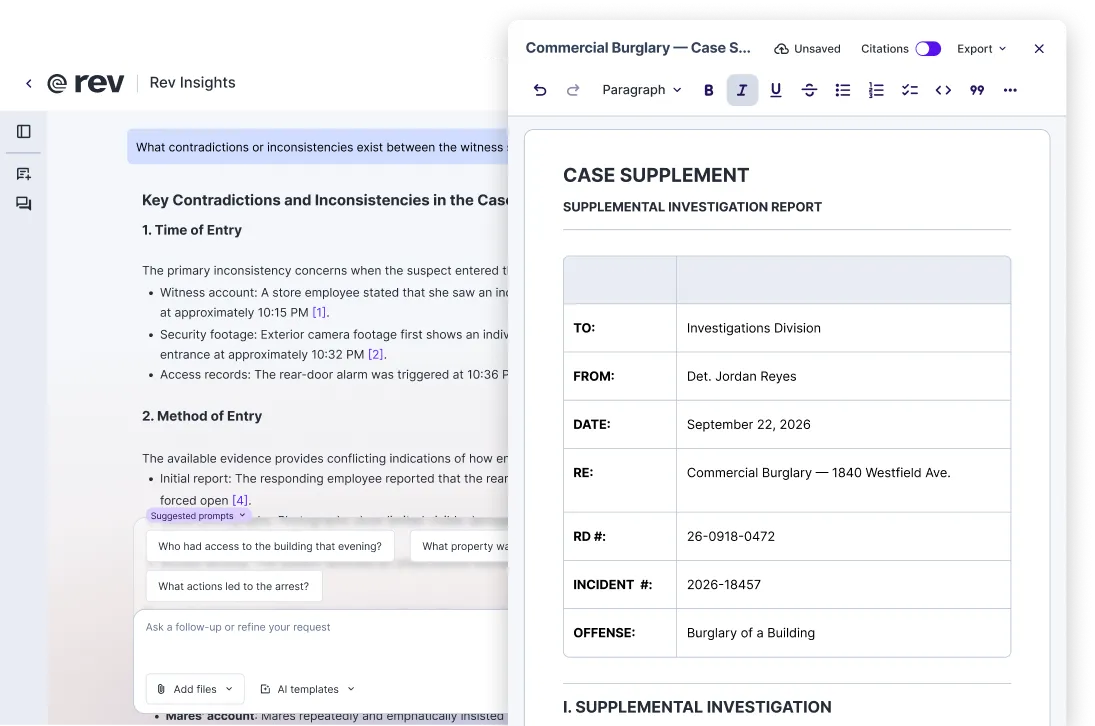Click the 'Burglary of a Building' cell
The height and width of the screenshot is (726, 1095).
click(843, 633)
